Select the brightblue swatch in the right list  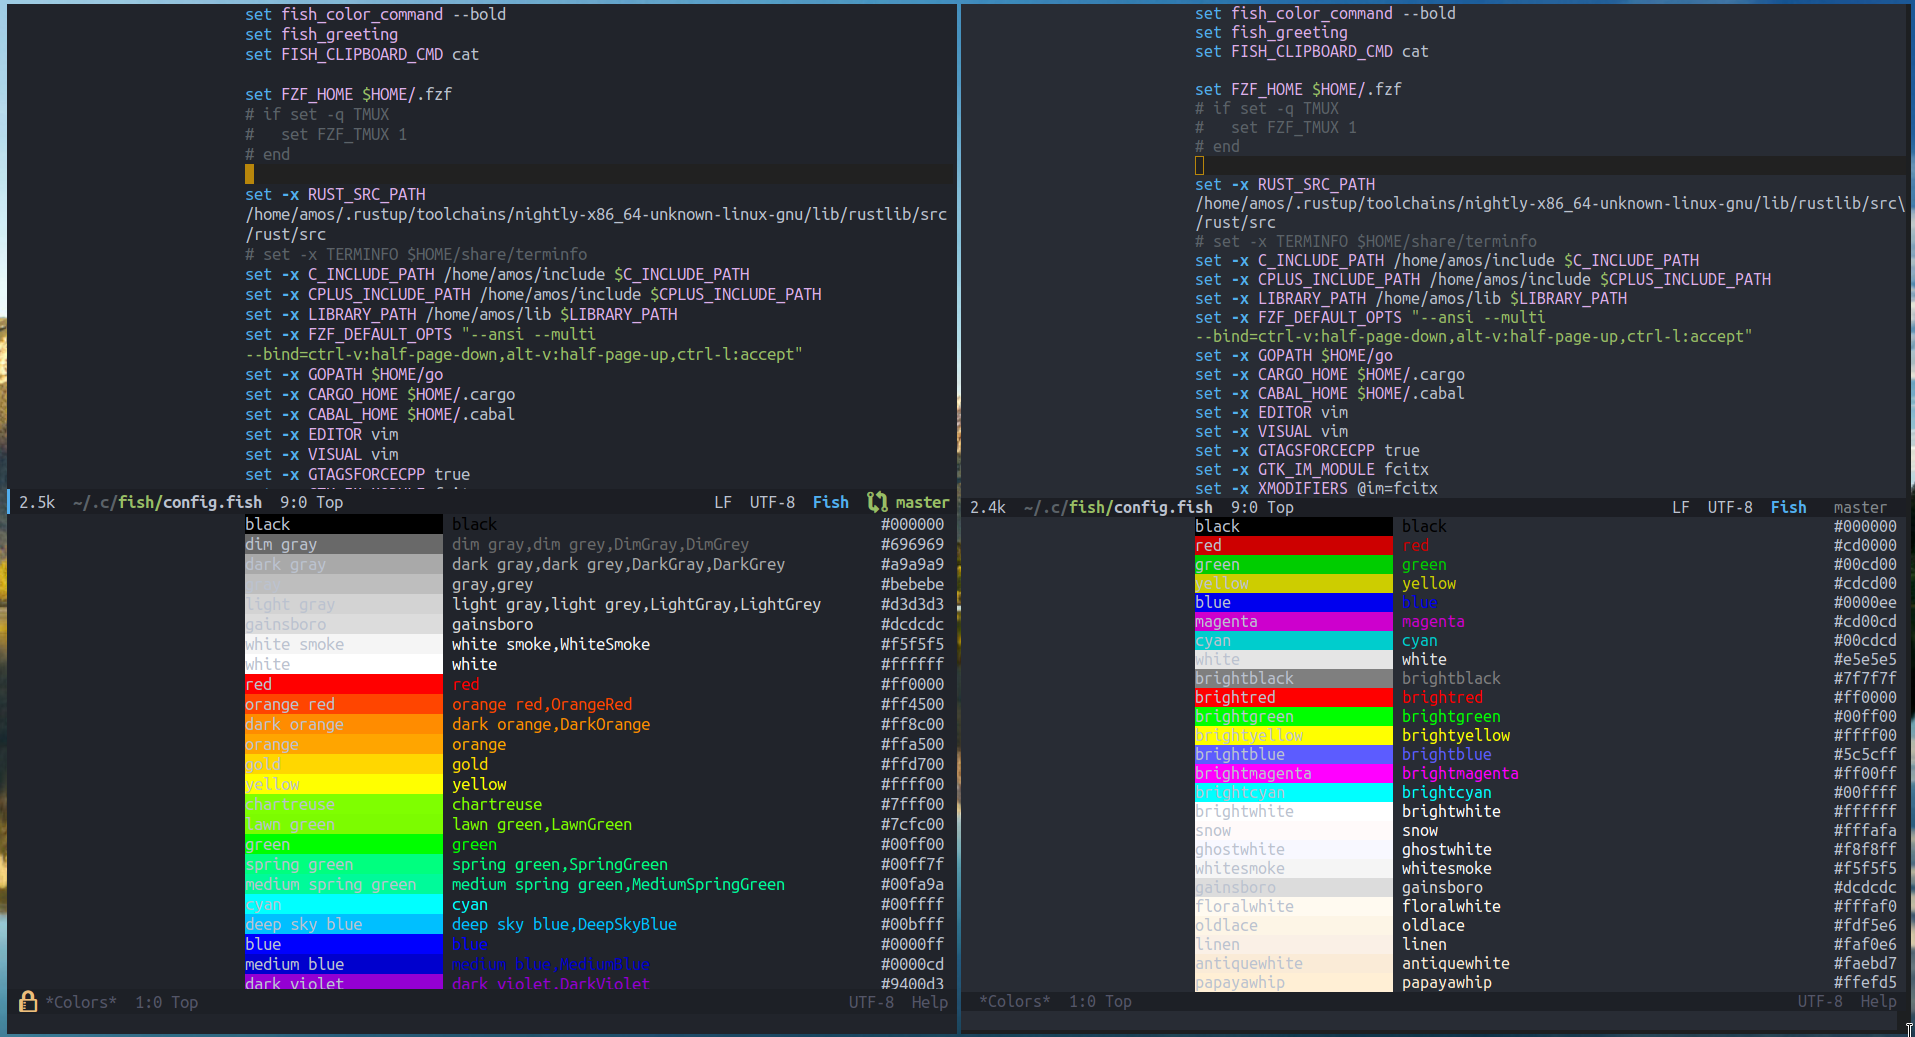tap(1293, 754)
